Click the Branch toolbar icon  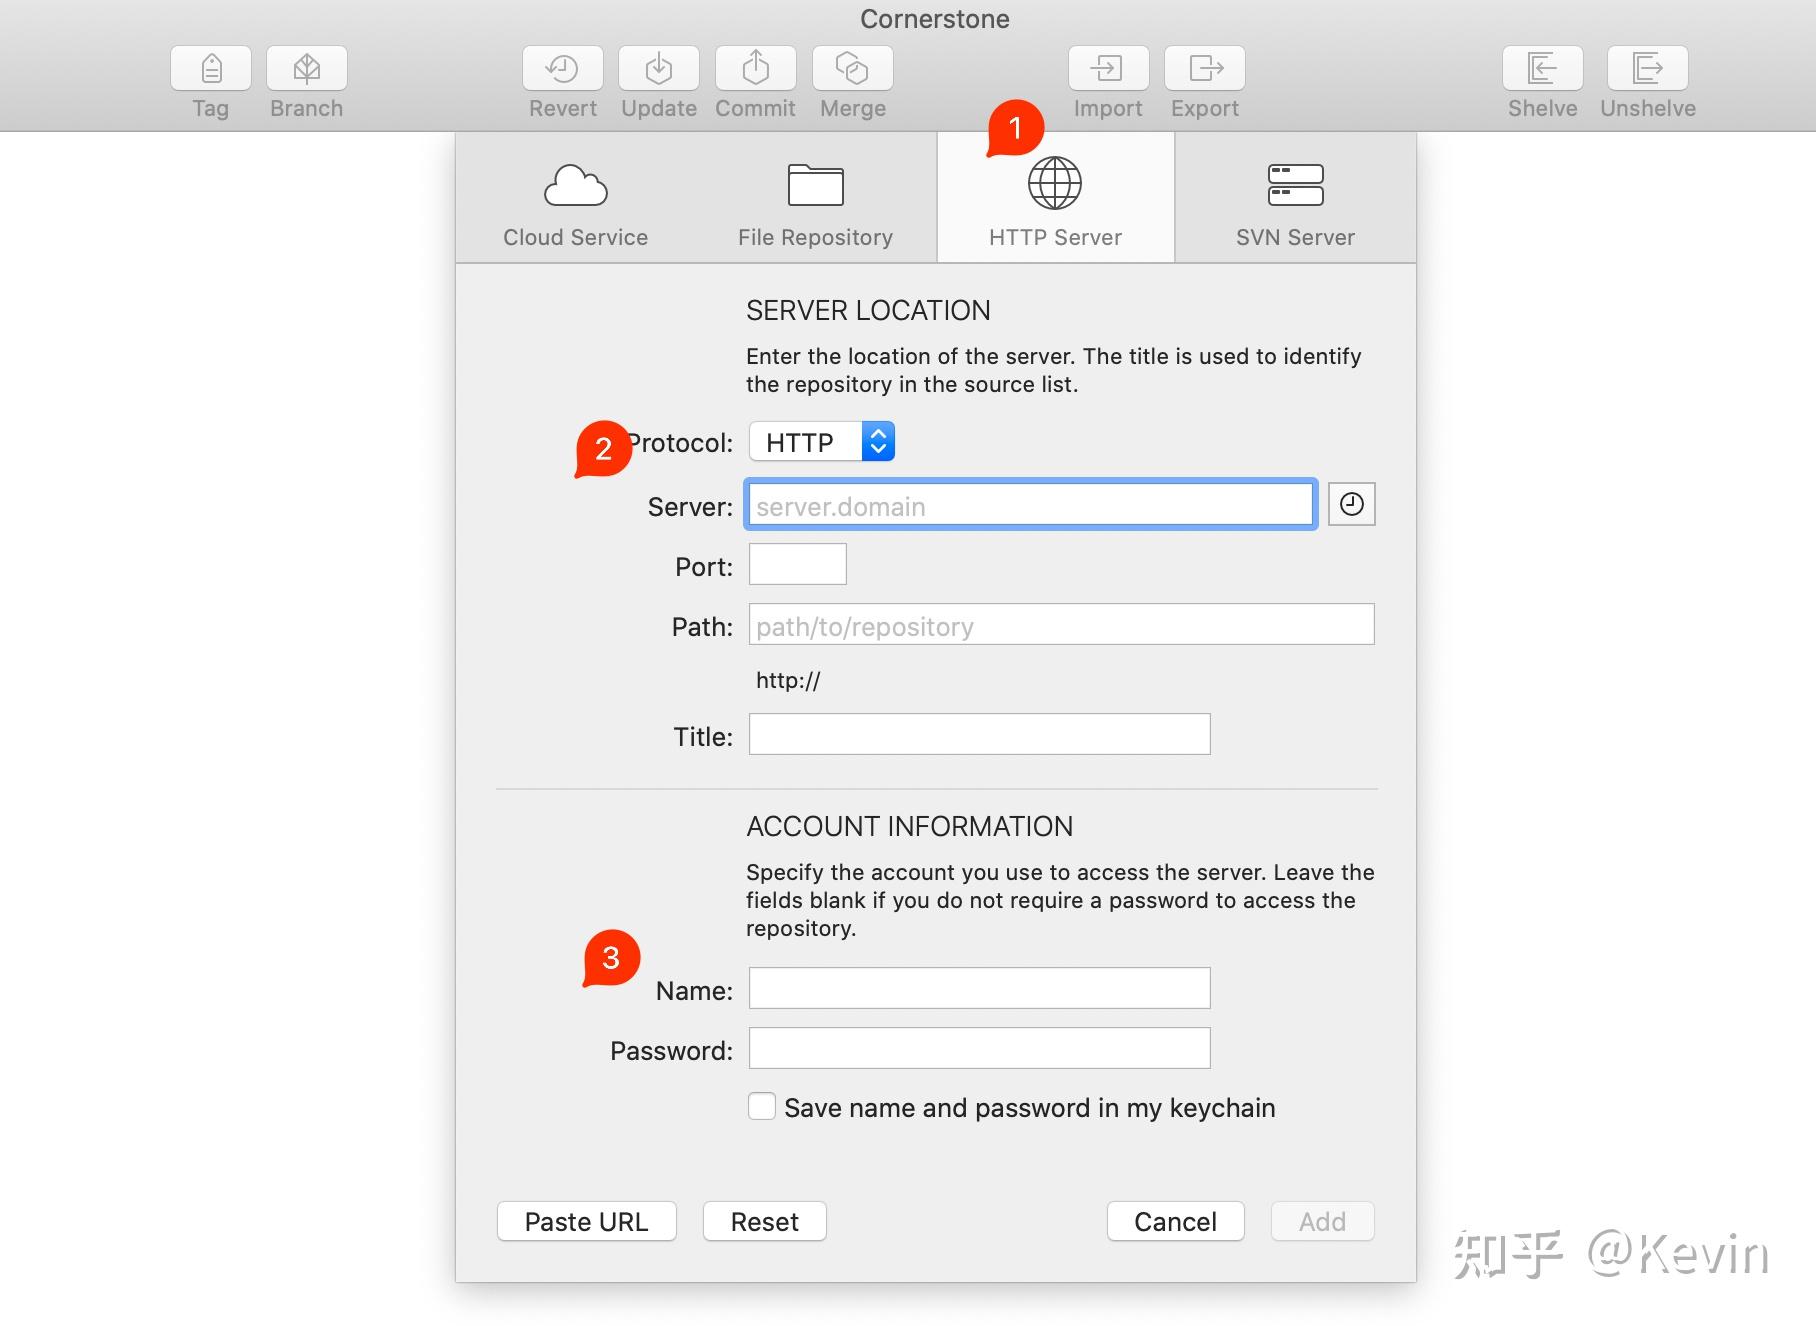click(306, 68)
